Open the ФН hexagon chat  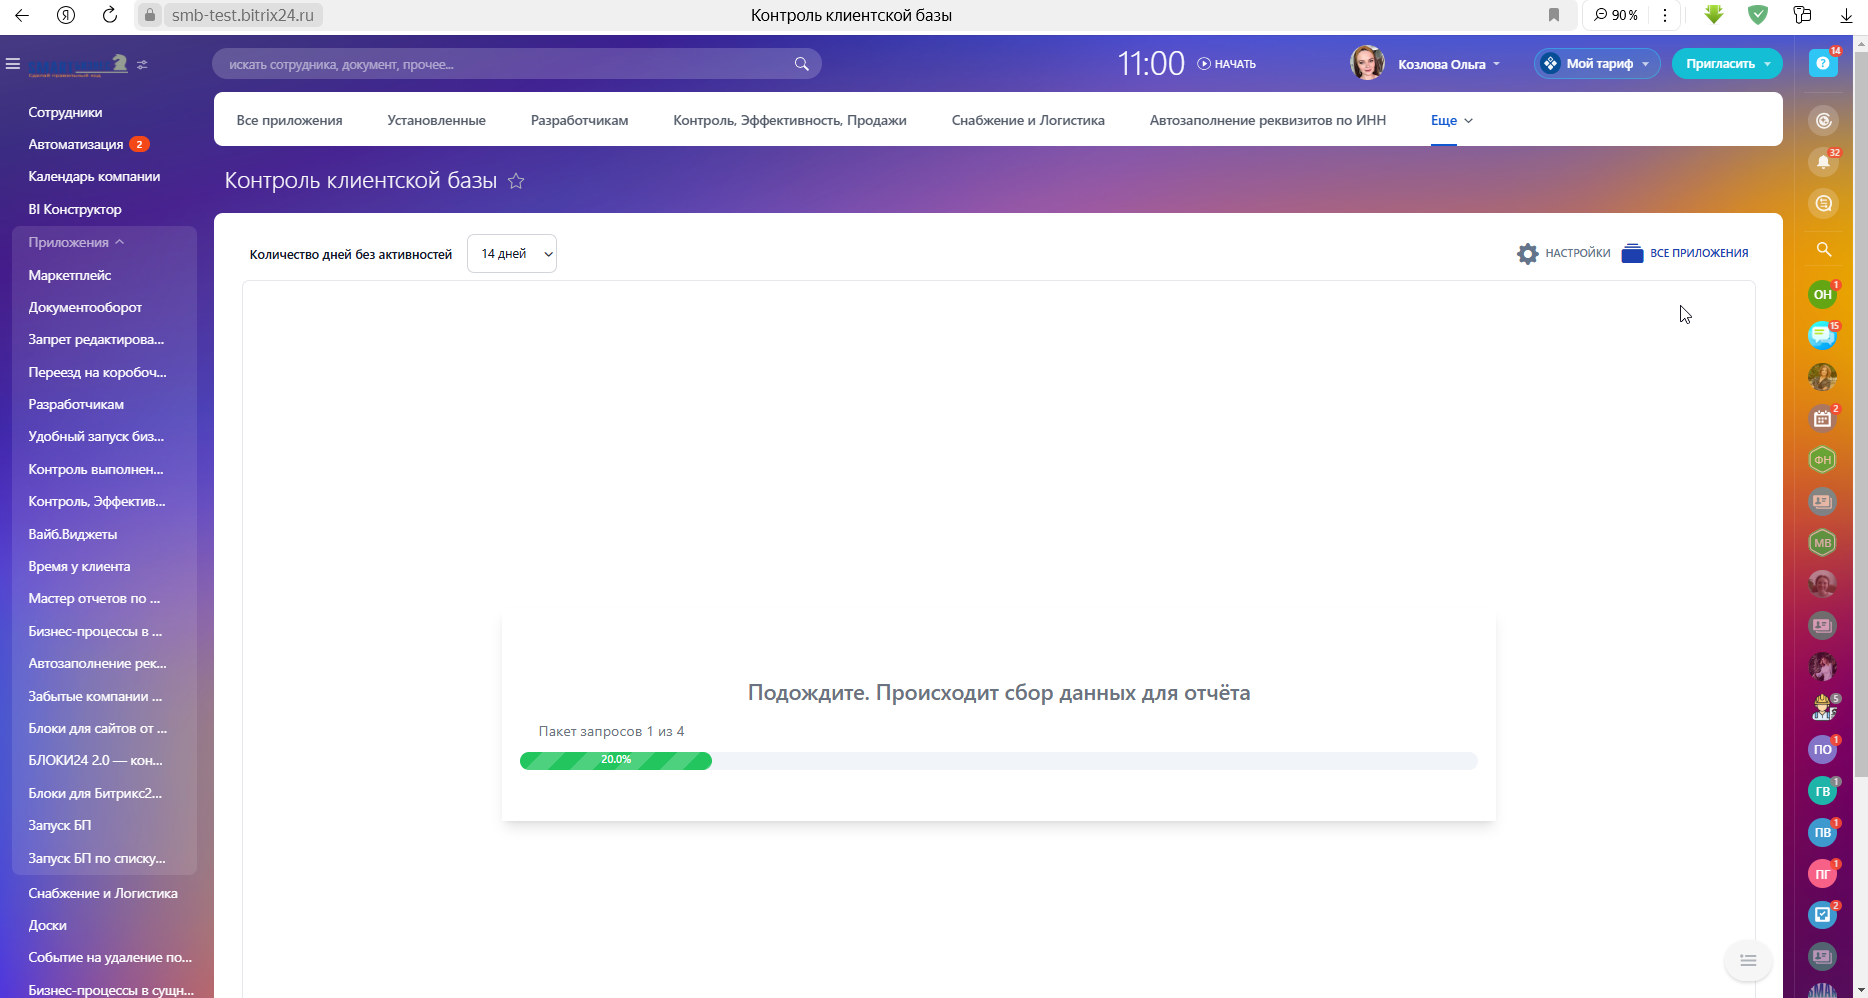[1823, 460]
